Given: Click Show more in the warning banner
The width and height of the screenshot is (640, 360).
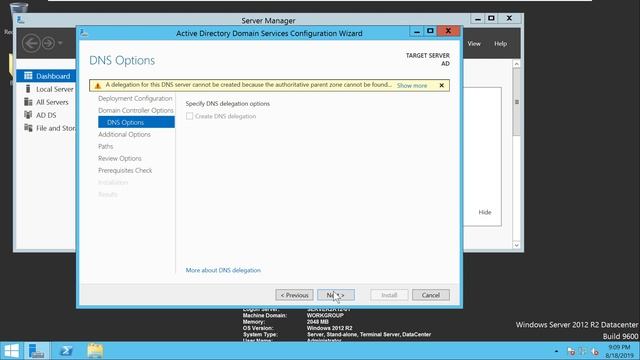Looking at the screenshot, I should (x=412, y=85).
